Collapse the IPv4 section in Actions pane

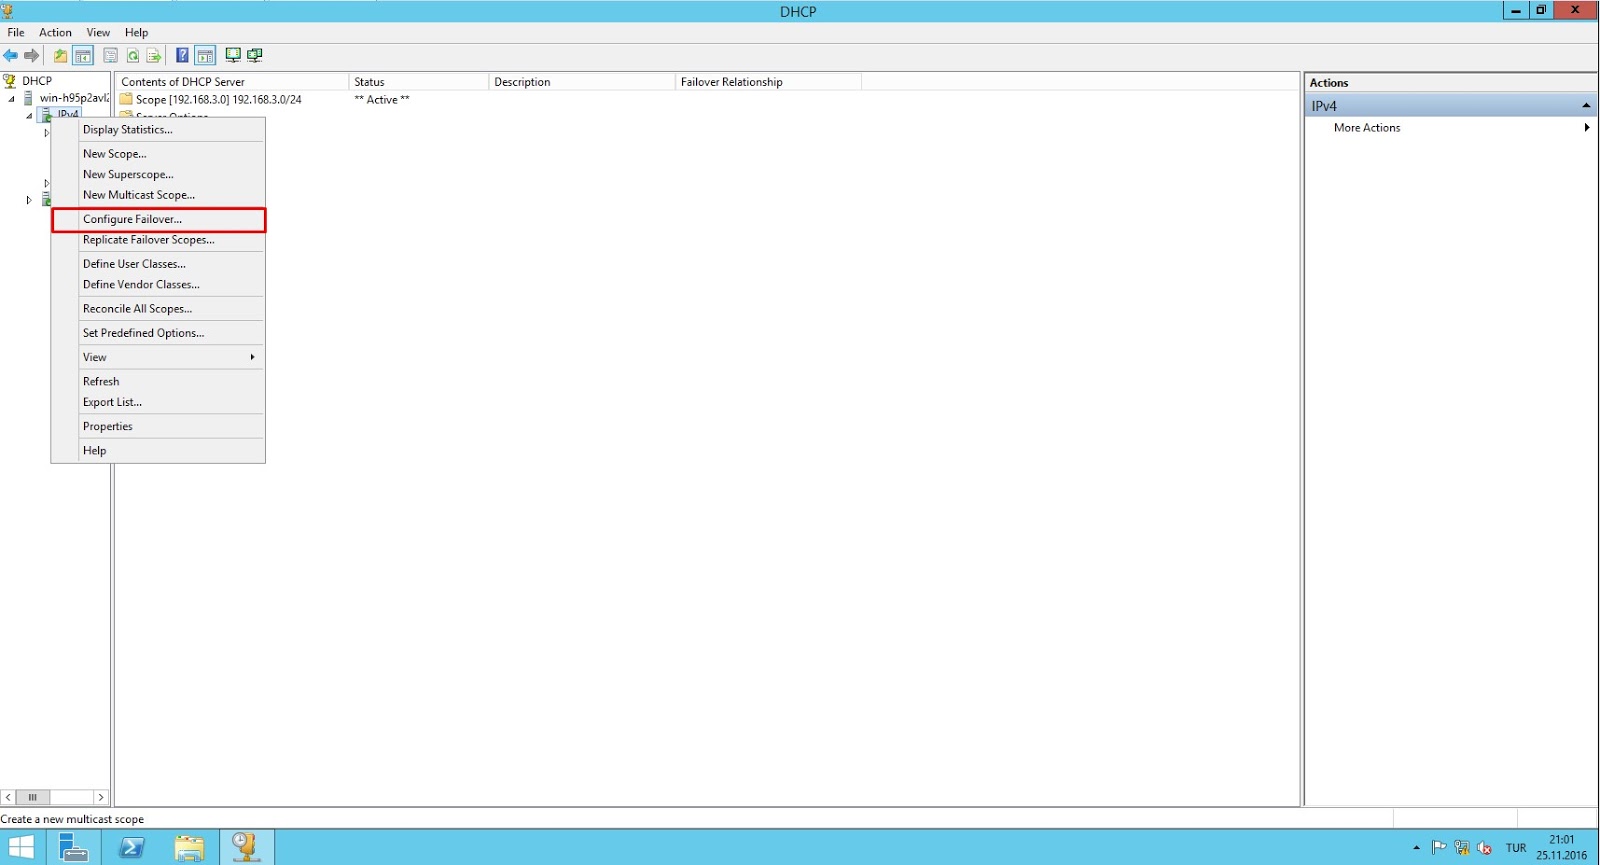(1585, 106)
